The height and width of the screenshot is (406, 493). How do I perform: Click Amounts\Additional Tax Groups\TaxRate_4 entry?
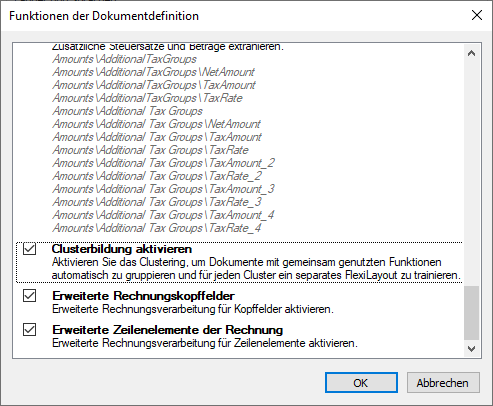click(x=157, y=228)
